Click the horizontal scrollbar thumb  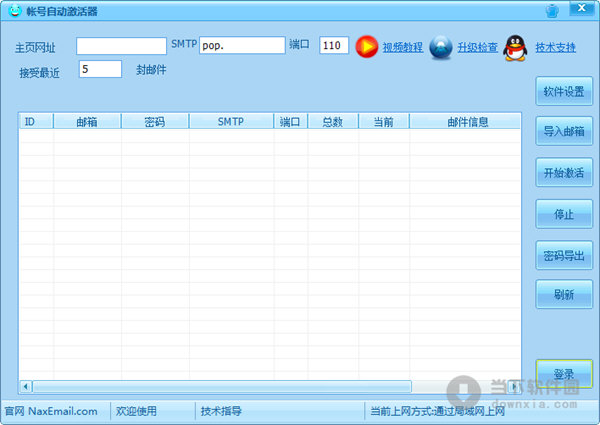click(x=222, y=386)
